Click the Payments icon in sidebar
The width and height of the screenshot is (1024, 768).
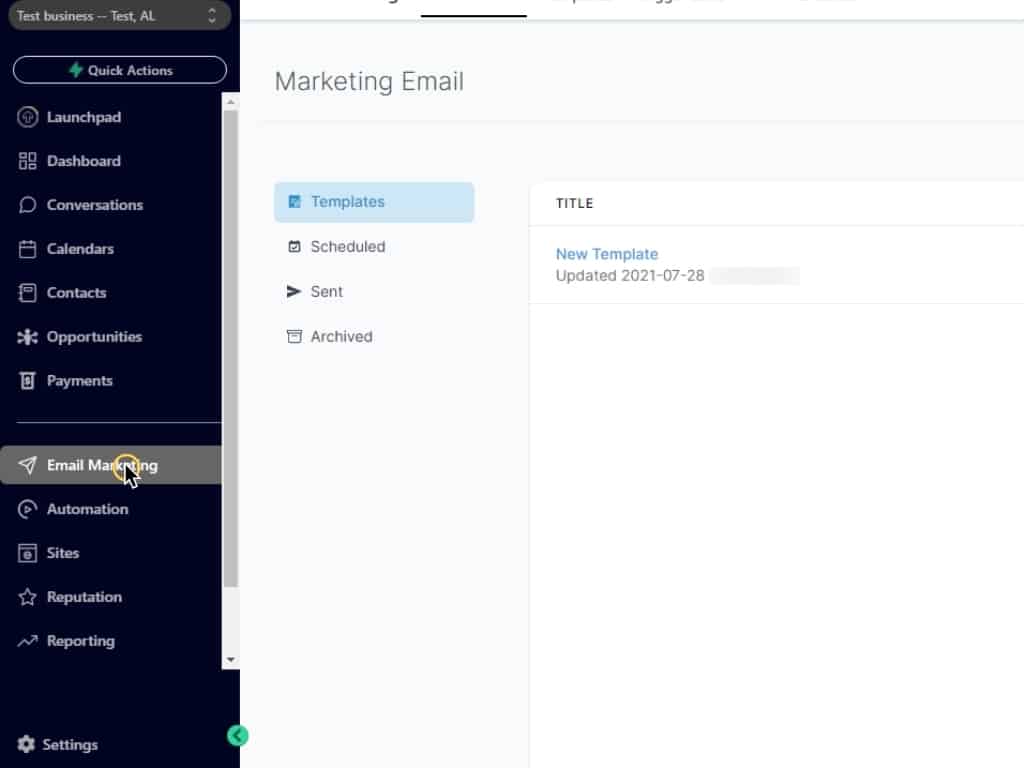point(28,381)
